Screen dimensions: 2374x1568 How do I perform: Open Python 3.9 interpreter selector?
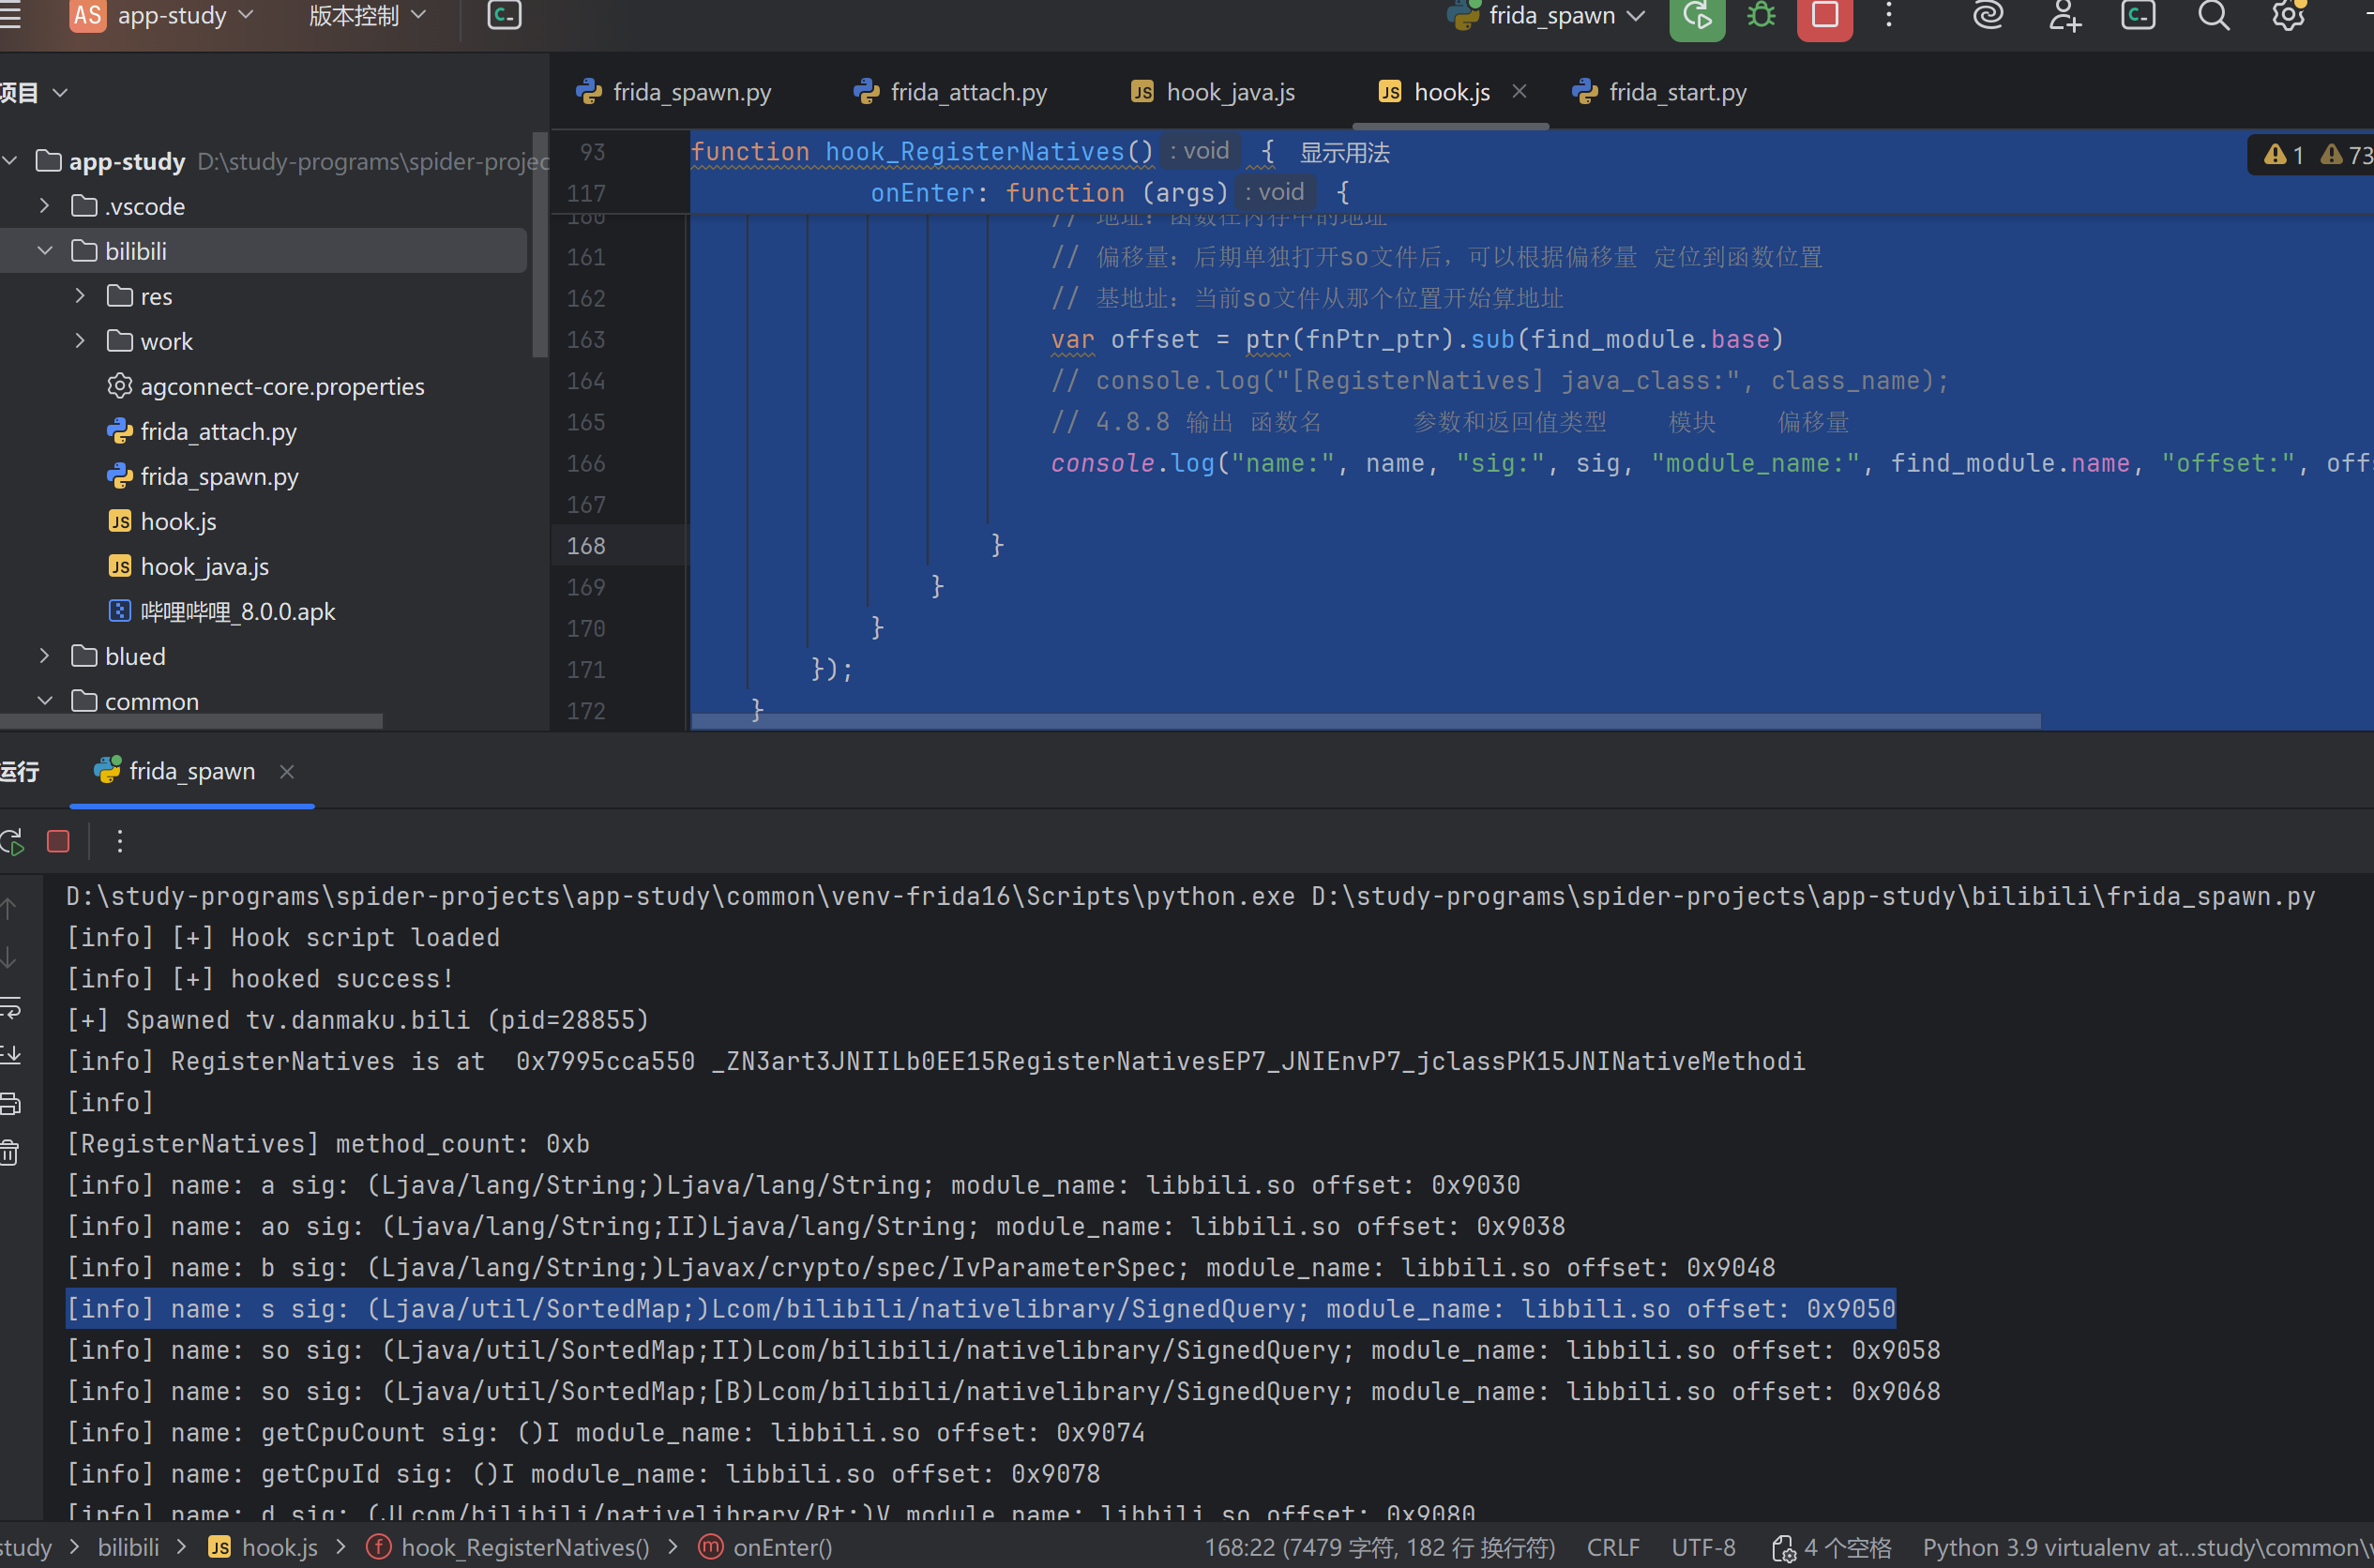point(2147,1548)
